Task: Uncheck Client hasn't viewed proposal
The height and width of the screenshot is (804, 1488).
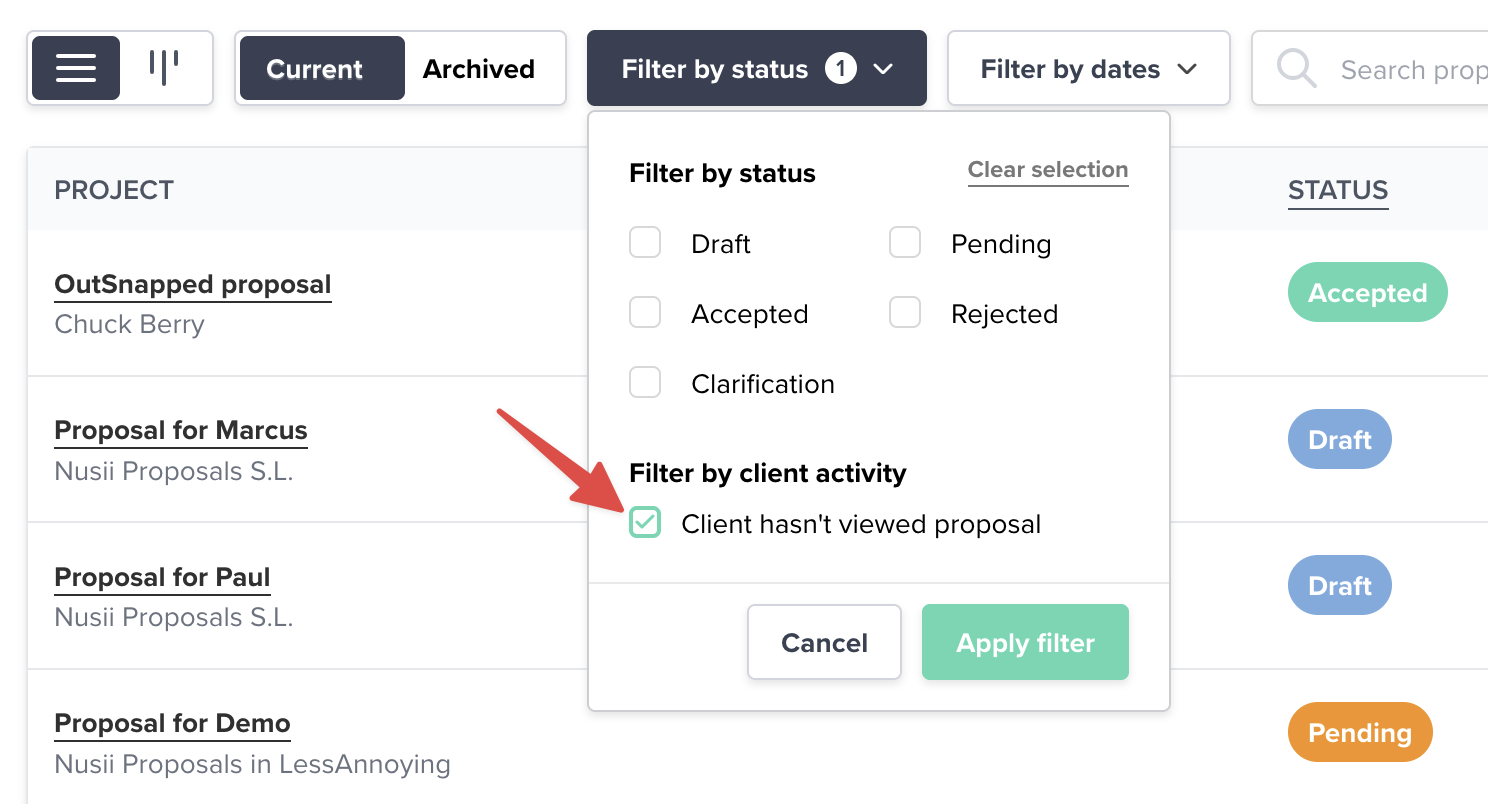Action: [645, 522]
